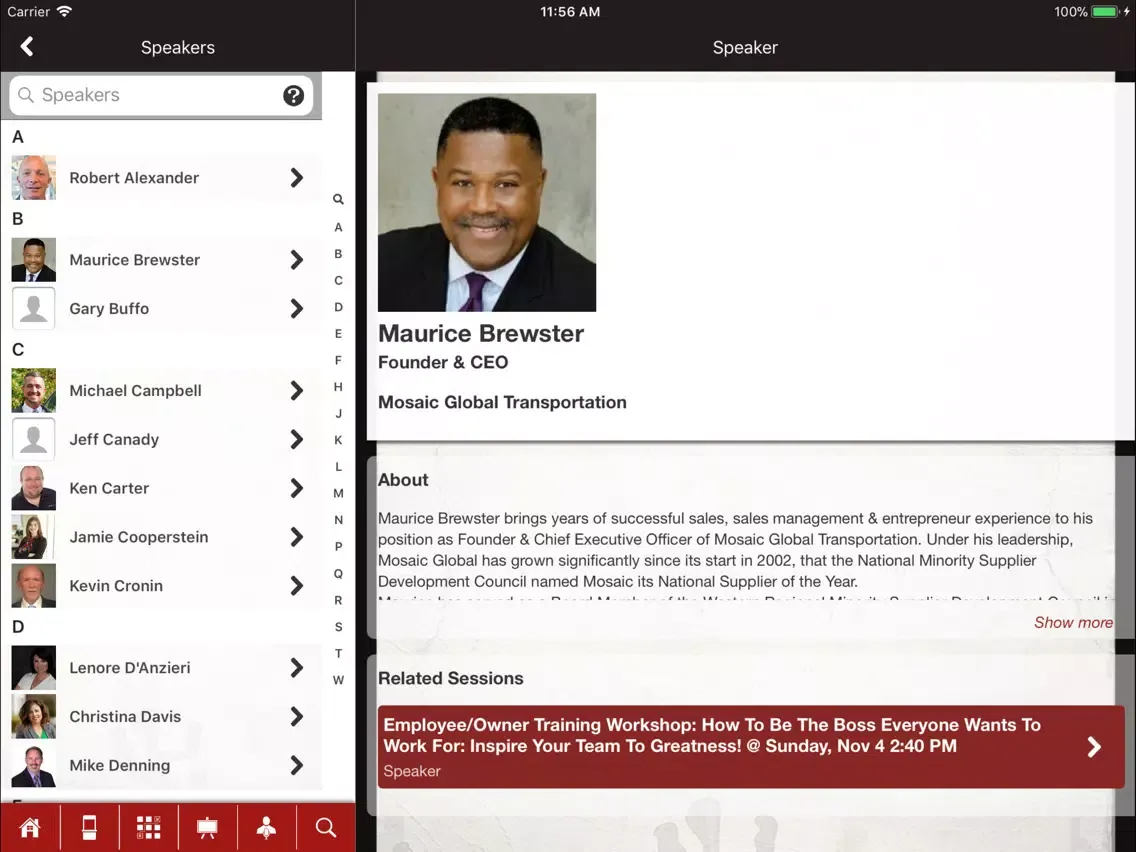Image resolution: width=1136 pixels, height=852 pixels.
Task: Open Kevin Cronin's row chevron
Action: (x=296, y=586)
